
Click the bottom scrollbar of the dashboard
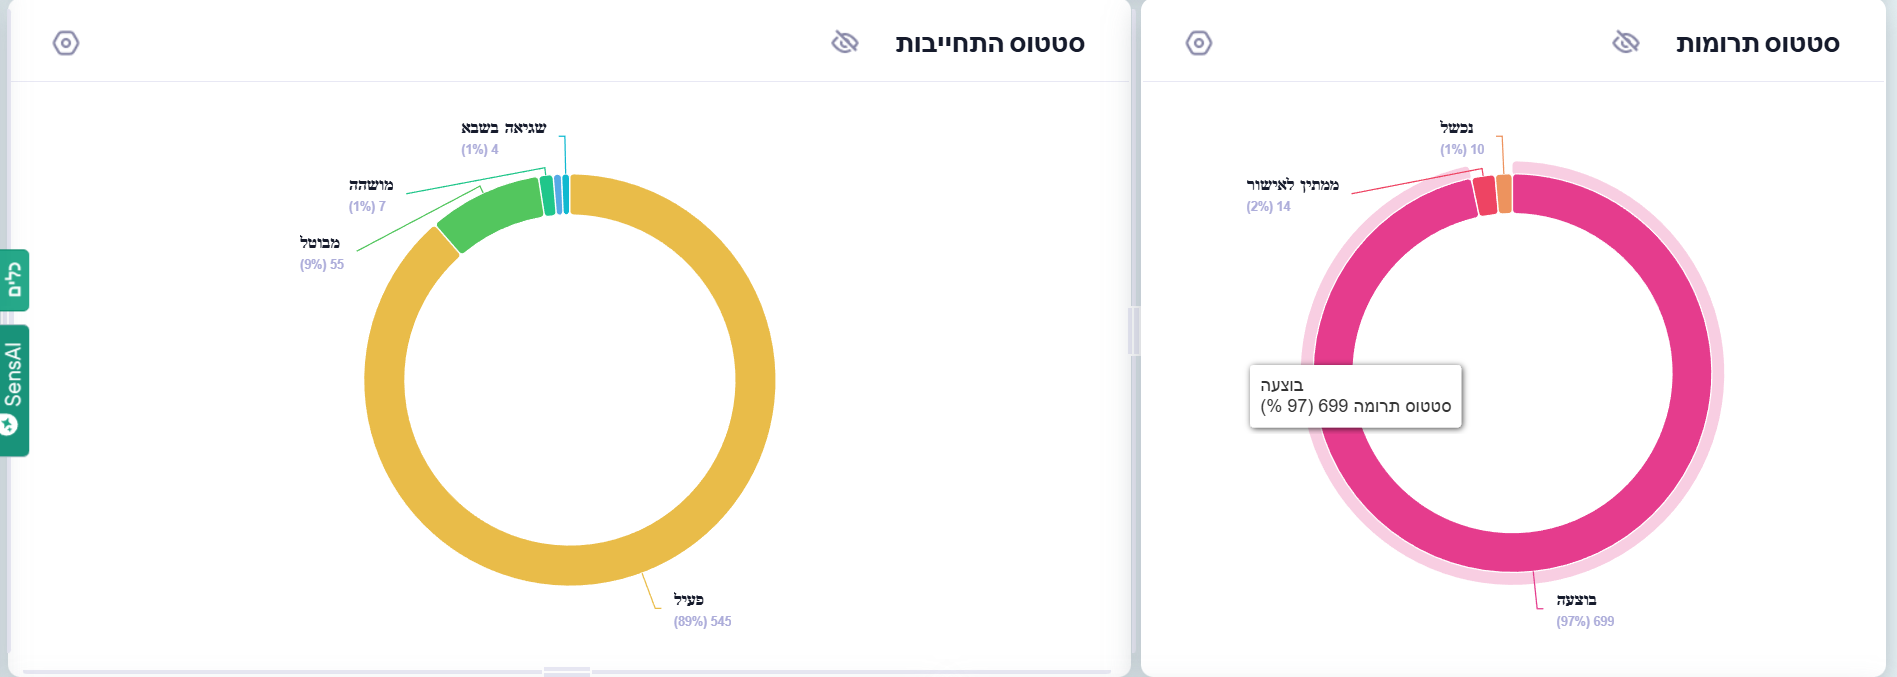point(565,670)
